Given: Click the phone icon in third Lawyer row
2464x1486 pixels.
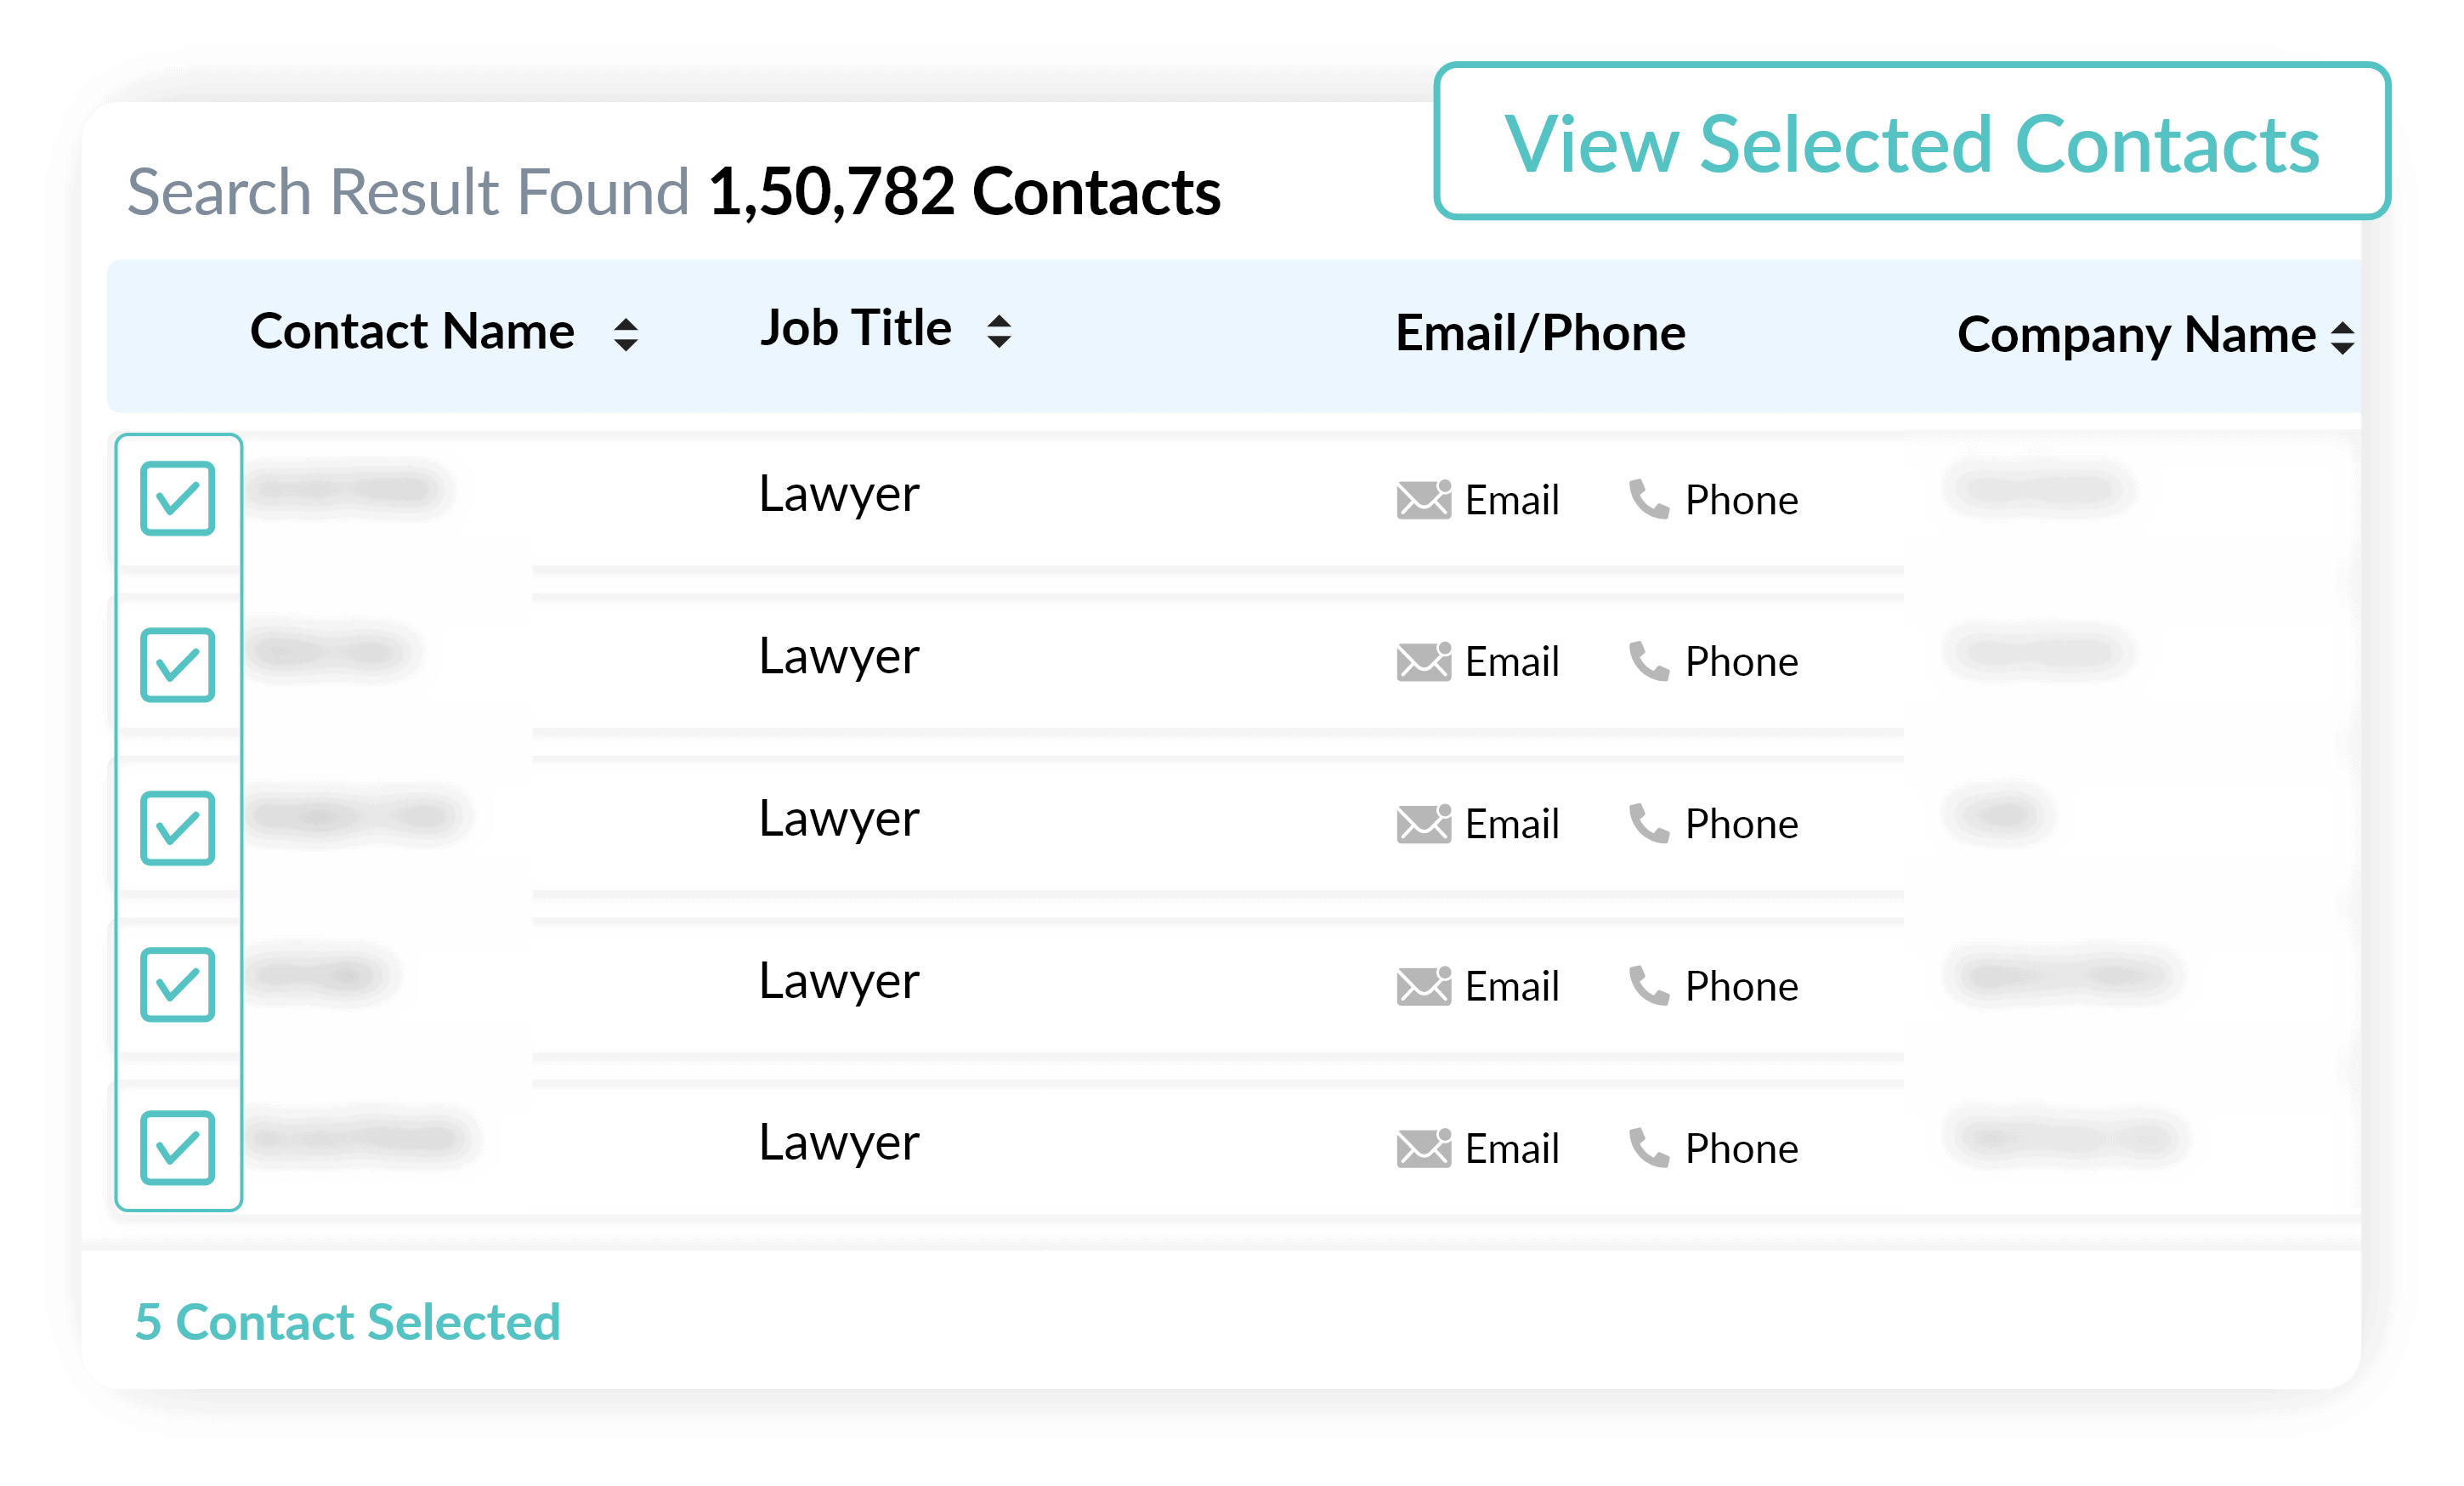Looking at the screenshot, I should (1649, 823).
